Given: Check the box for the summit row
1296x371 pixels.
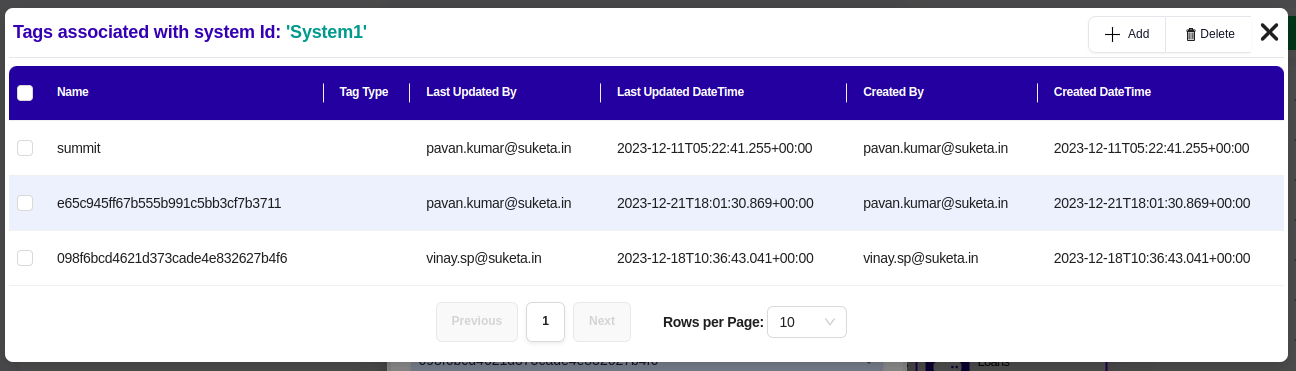Looking at the screenshot, I should [x=25, y=148].
